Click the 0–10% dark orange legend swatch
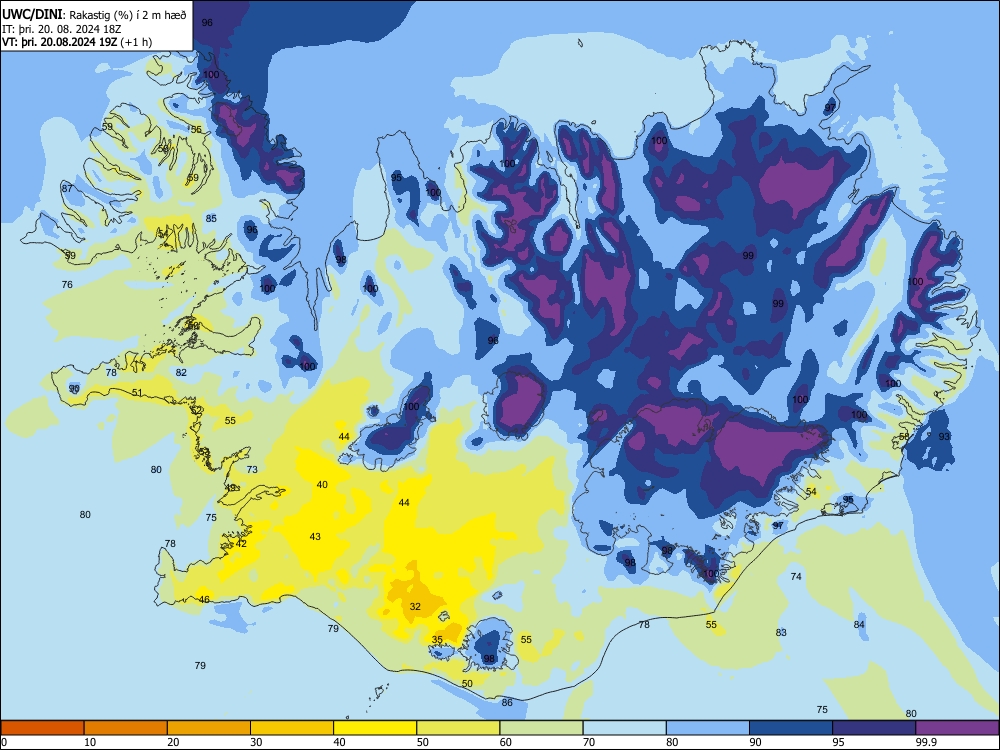The height and width of the screenshot is (750, 1000). point(42,728)
